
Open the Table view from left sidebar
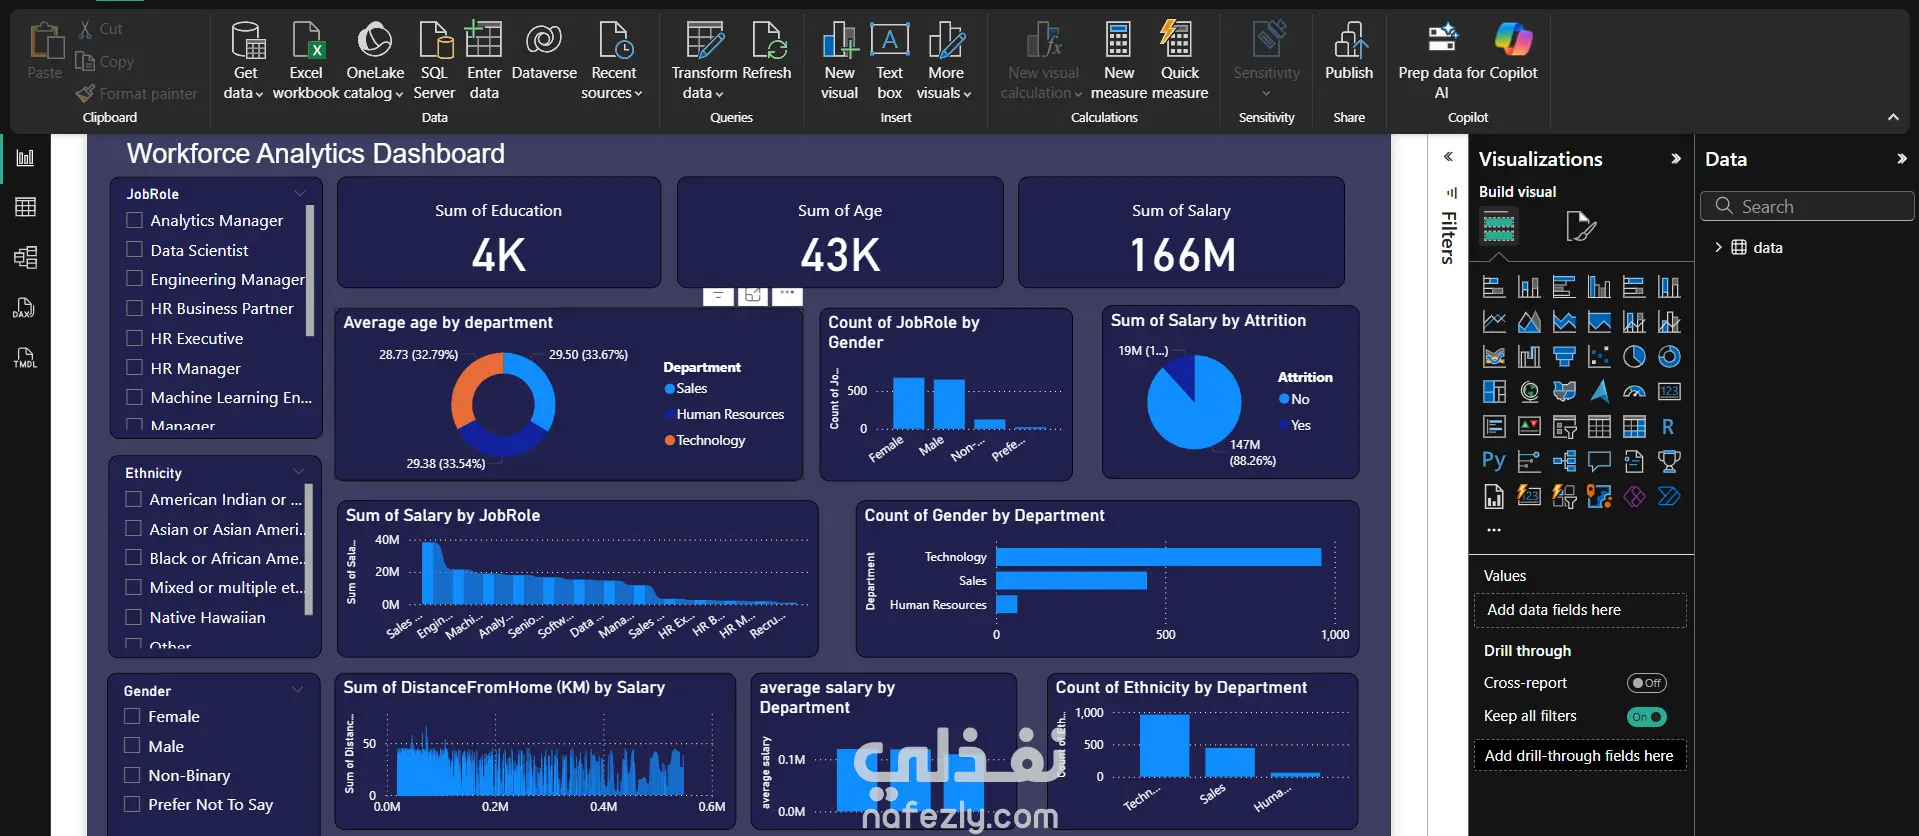click(x=26, y=207)
